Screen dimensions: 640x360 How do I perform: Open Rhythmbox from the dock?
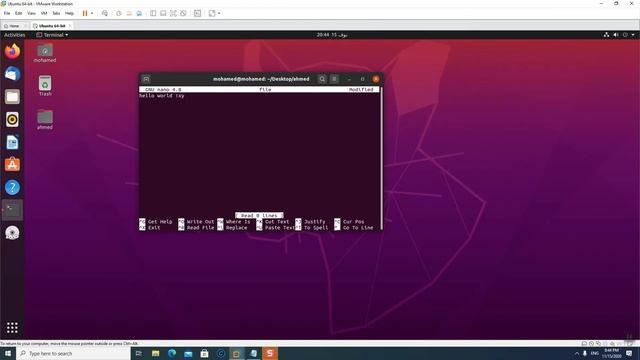(12, 120)
